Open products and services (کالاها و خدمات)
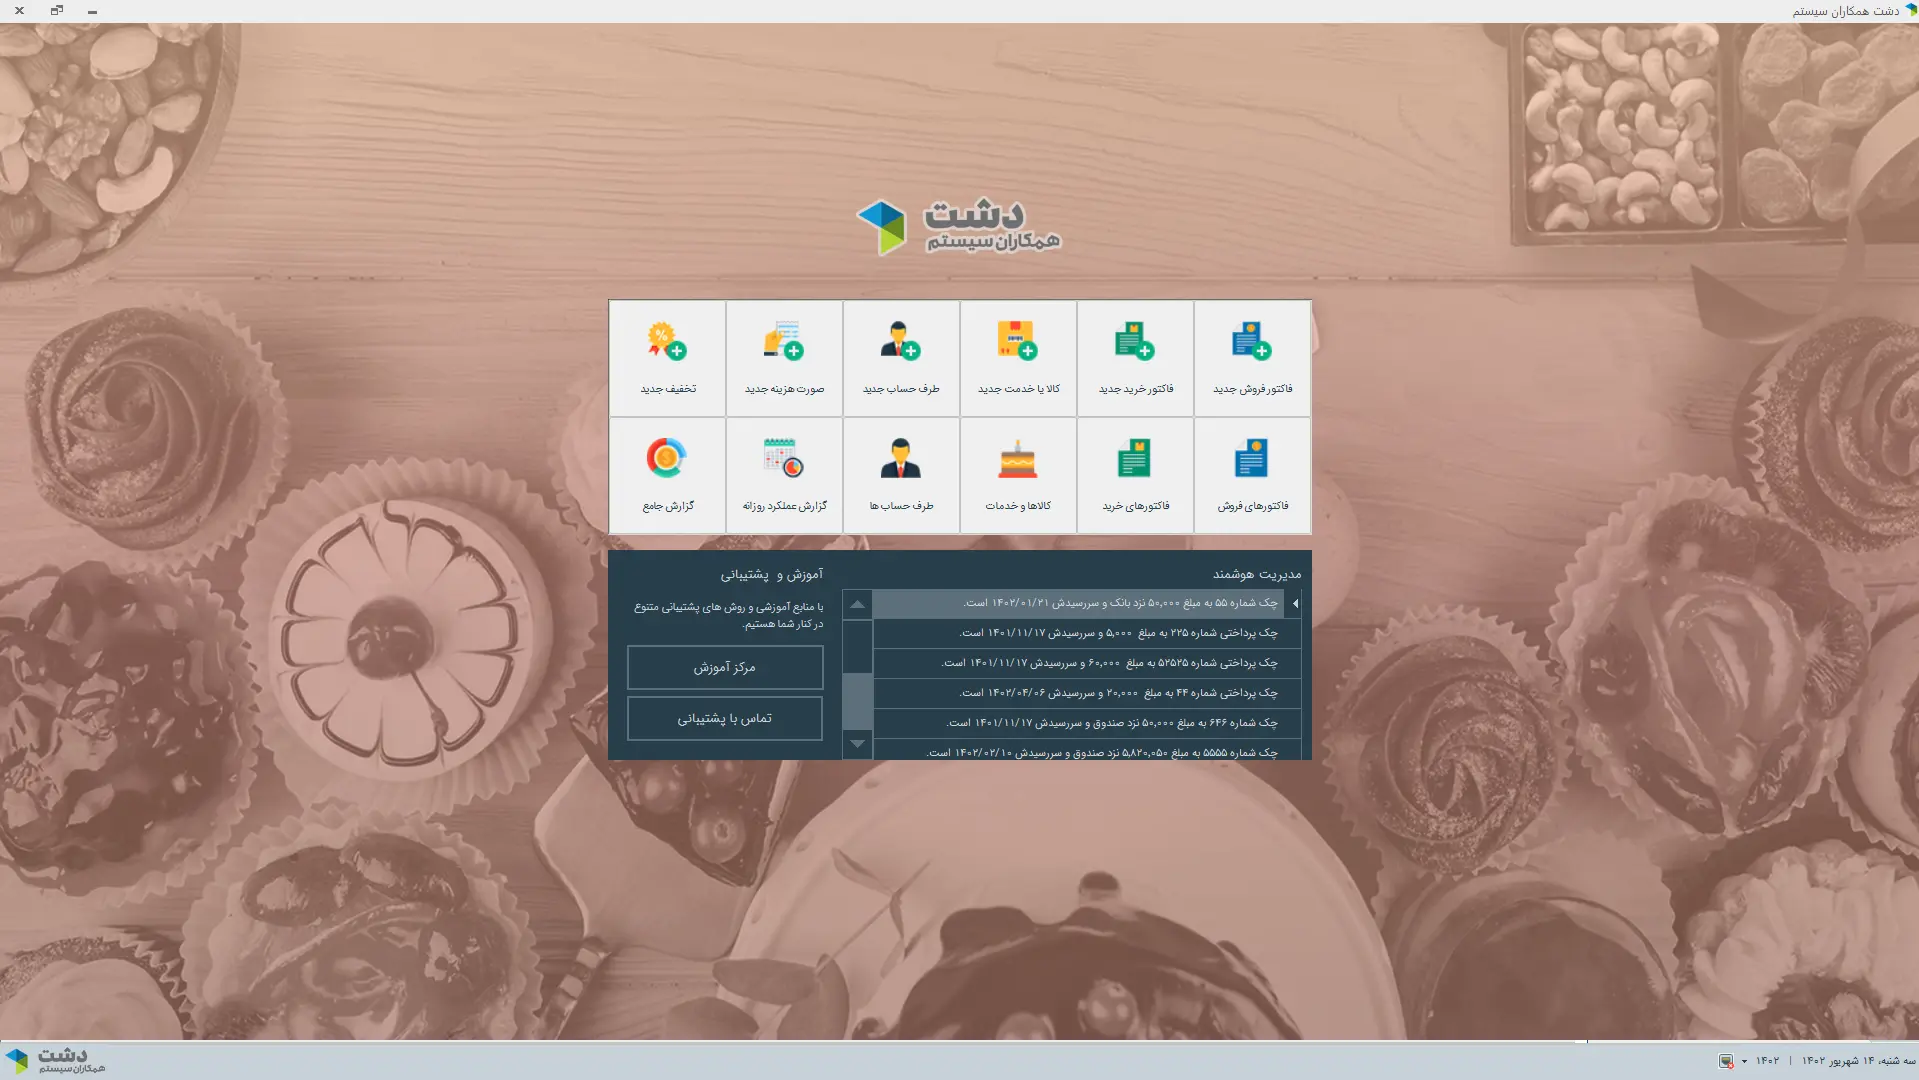This screenshot has height=1080, width=1919. pyautogui.click(x=1018, y=475)
